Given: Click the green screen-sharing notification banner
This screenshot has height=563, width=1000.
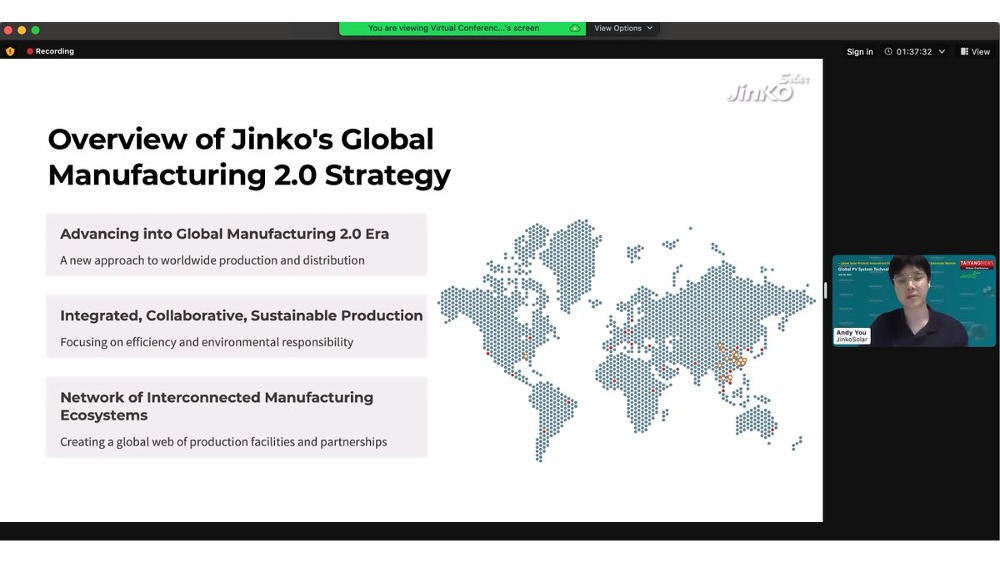Looking at the screenshot, I should point(462,28).
